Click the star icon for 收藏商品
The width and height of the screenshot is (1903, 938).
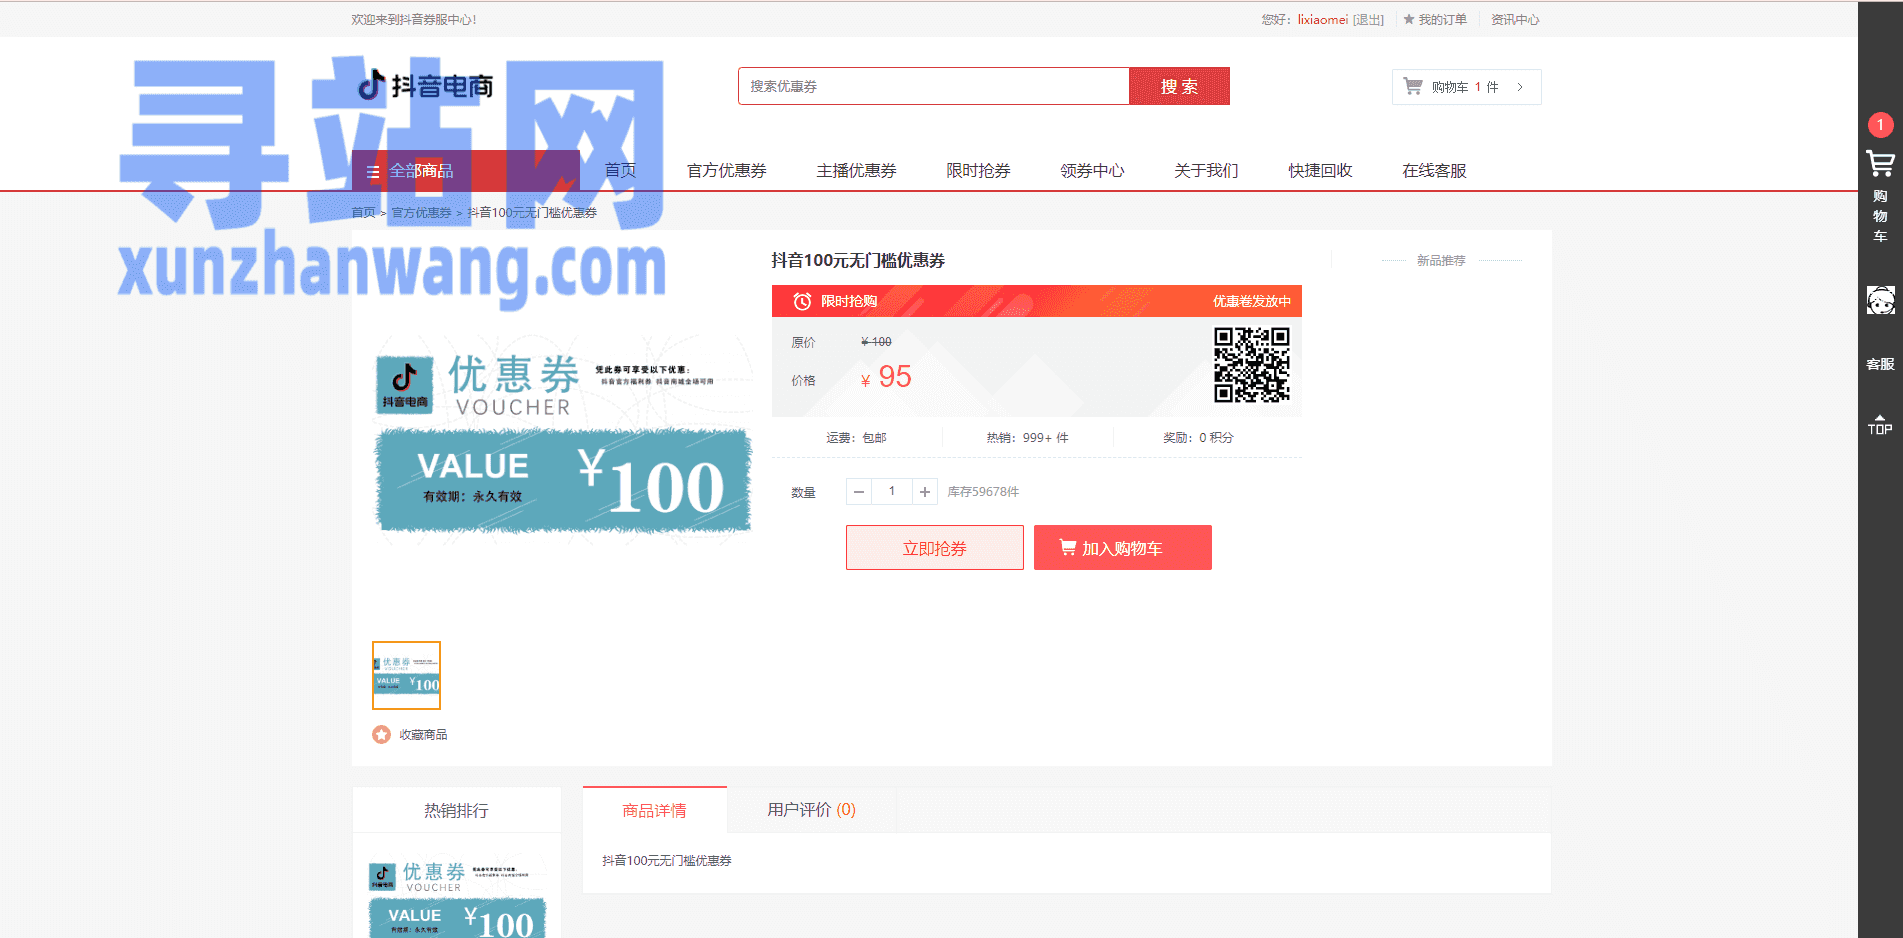(381, 735)
